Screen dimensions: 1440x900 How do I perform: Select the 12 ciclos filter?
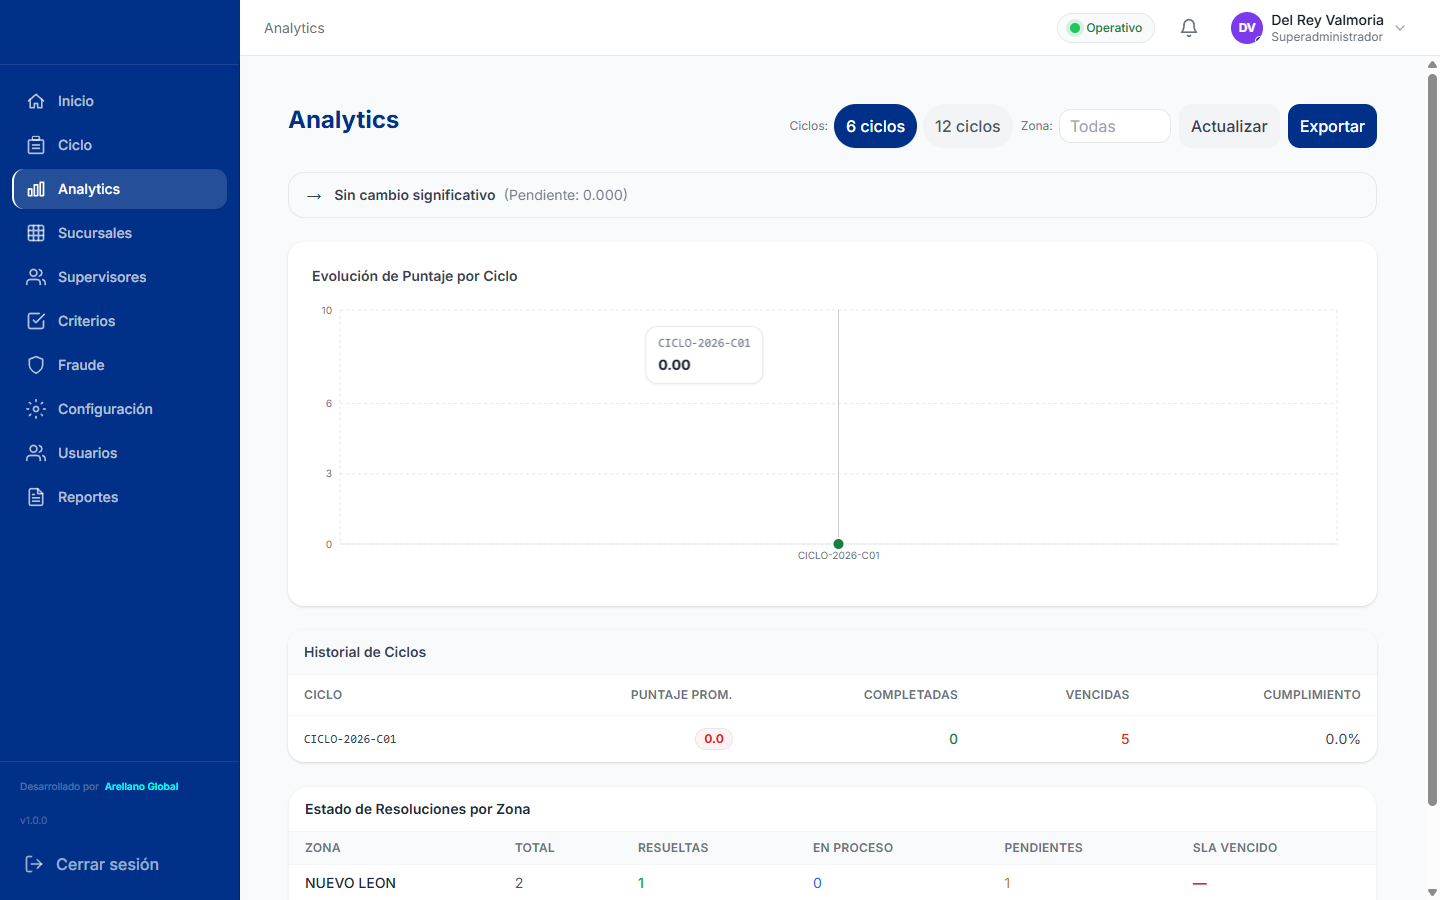[x=967, y=126]
